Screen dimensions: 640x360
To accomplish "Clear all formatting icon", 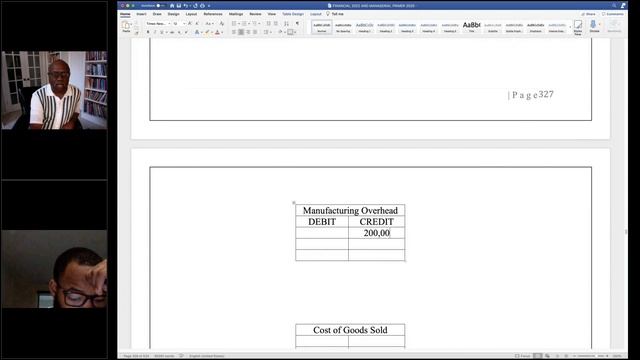I will (222, 23).
